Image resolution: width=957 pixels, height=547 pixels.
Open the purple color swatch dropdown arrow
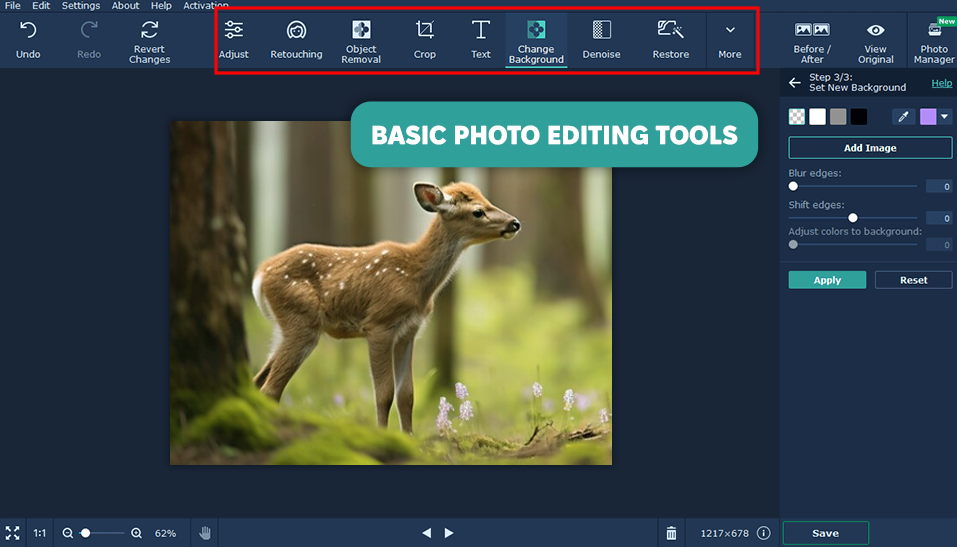(945, 117)
